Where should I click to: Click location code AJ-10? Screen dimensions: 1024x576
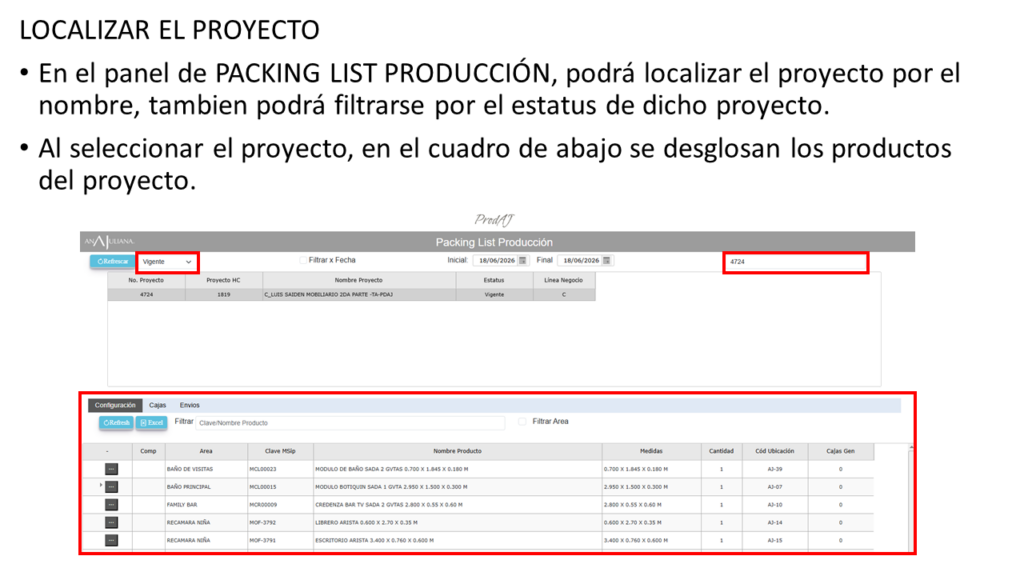[x=775, y=505]
